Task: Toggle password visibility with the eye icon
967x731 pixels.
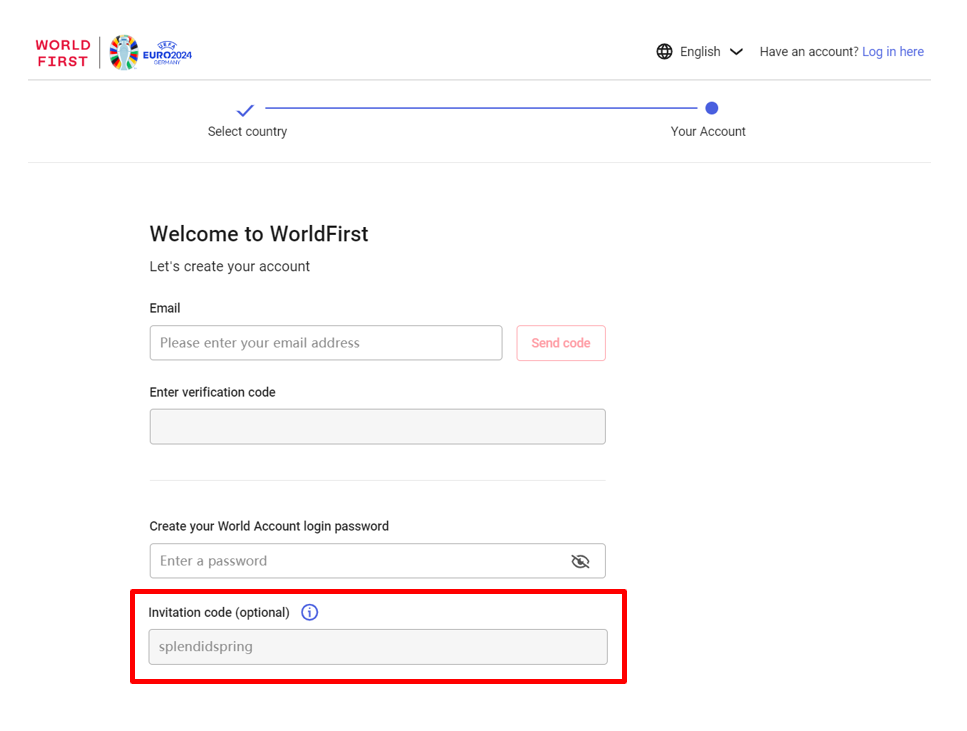Action: [x=580, y=561]
